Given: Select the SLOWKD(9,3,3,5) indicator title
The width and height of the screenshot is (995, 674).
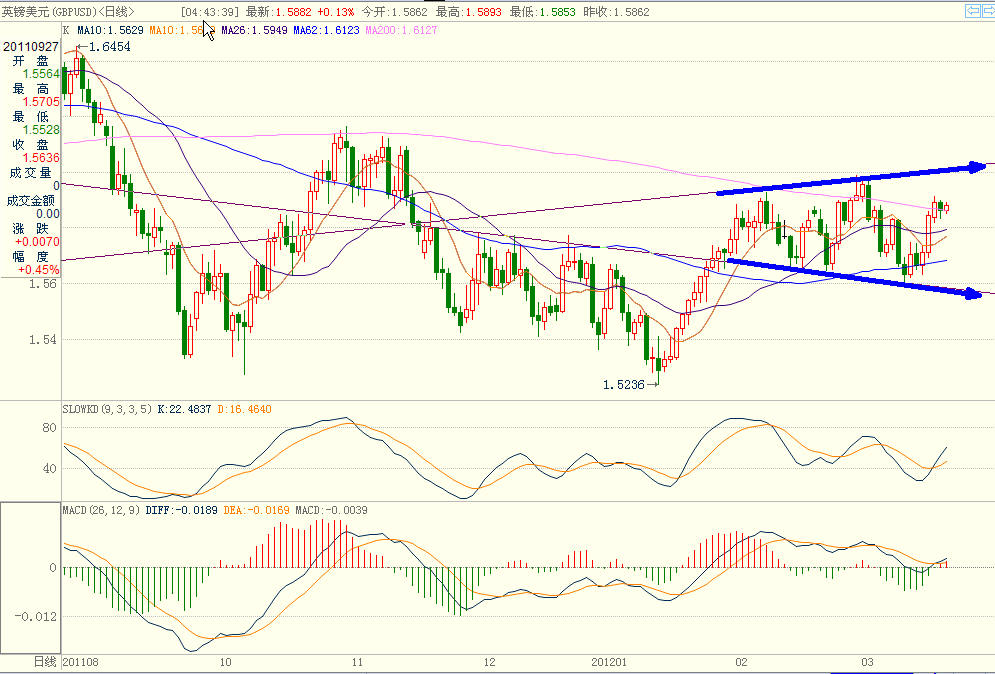Looking at the screenshot, I should tap(107, 409).
